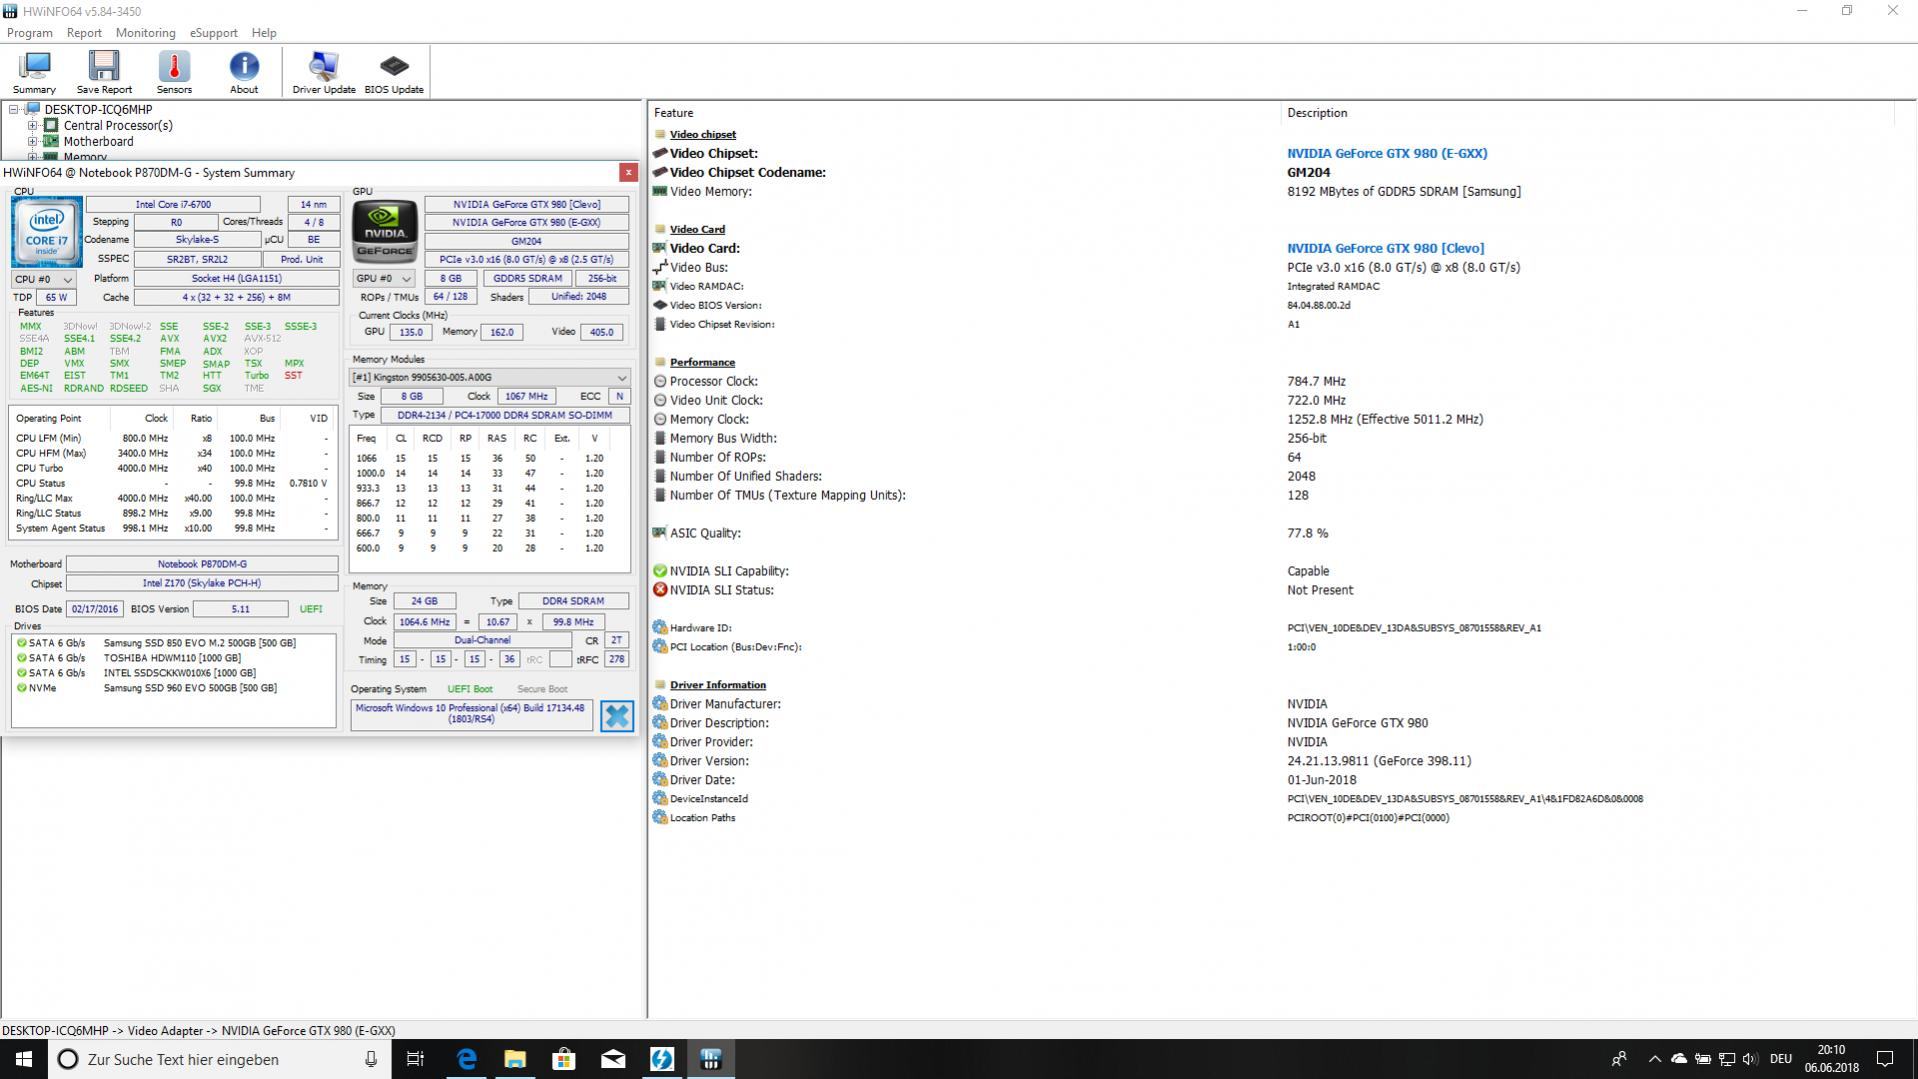This screenshot has width=1918, height=1079.
Task: Click the Notebook P870DM-G motherboard field
Action: coord(202,564)
